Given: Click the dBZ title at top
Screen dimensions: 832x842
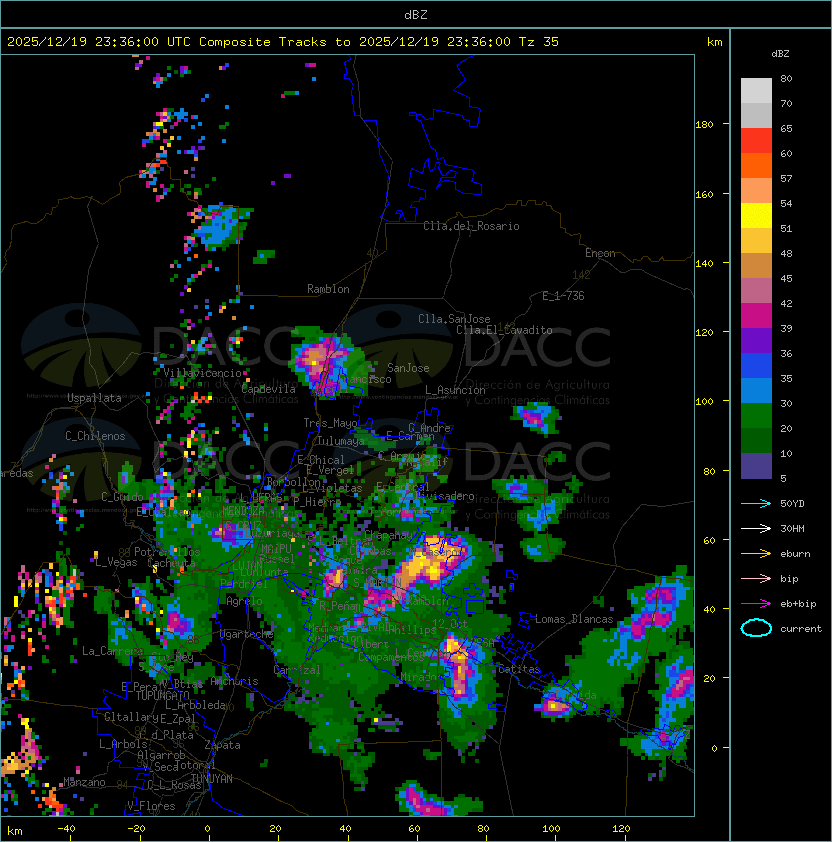Looking at the screenshot, I should pos(416,14).
